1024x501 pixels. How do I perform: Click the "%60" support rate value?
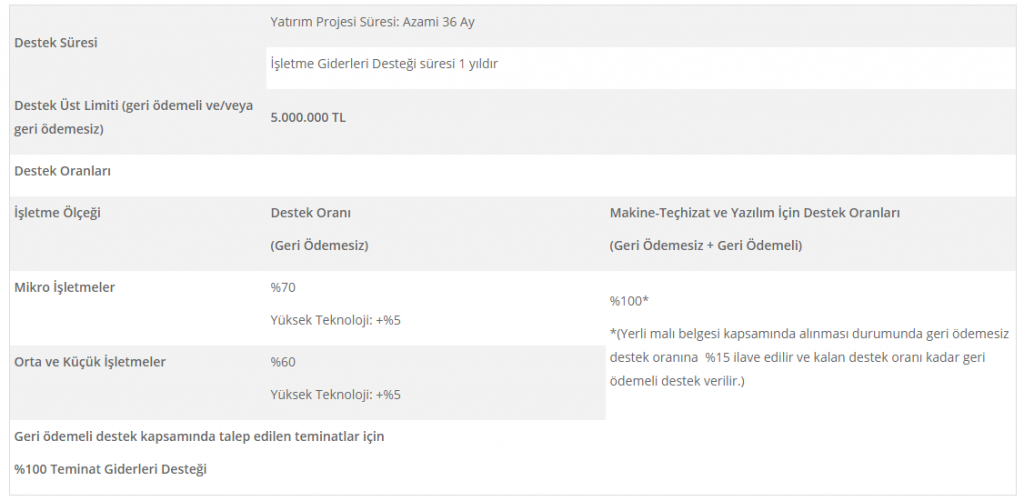[283, 361]
